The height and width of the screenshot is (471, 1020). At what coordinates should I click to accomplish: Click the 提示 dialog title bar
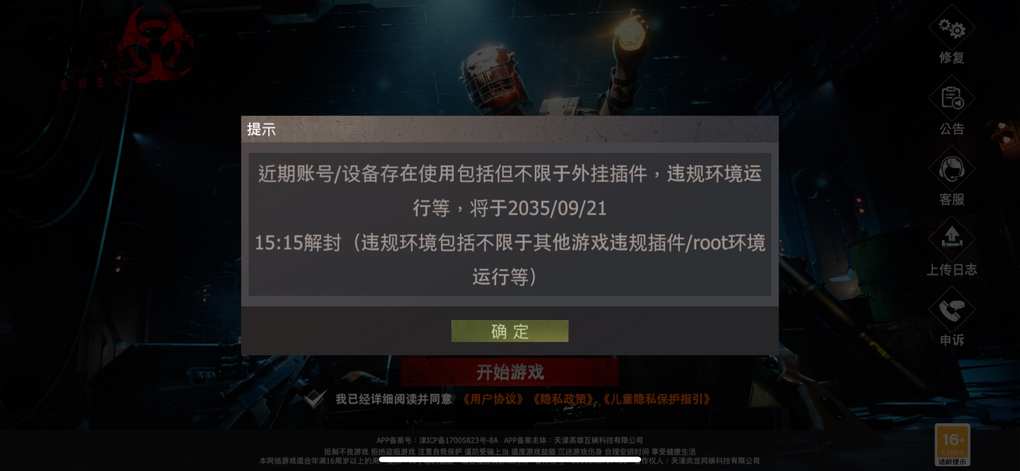click(509, 129)
